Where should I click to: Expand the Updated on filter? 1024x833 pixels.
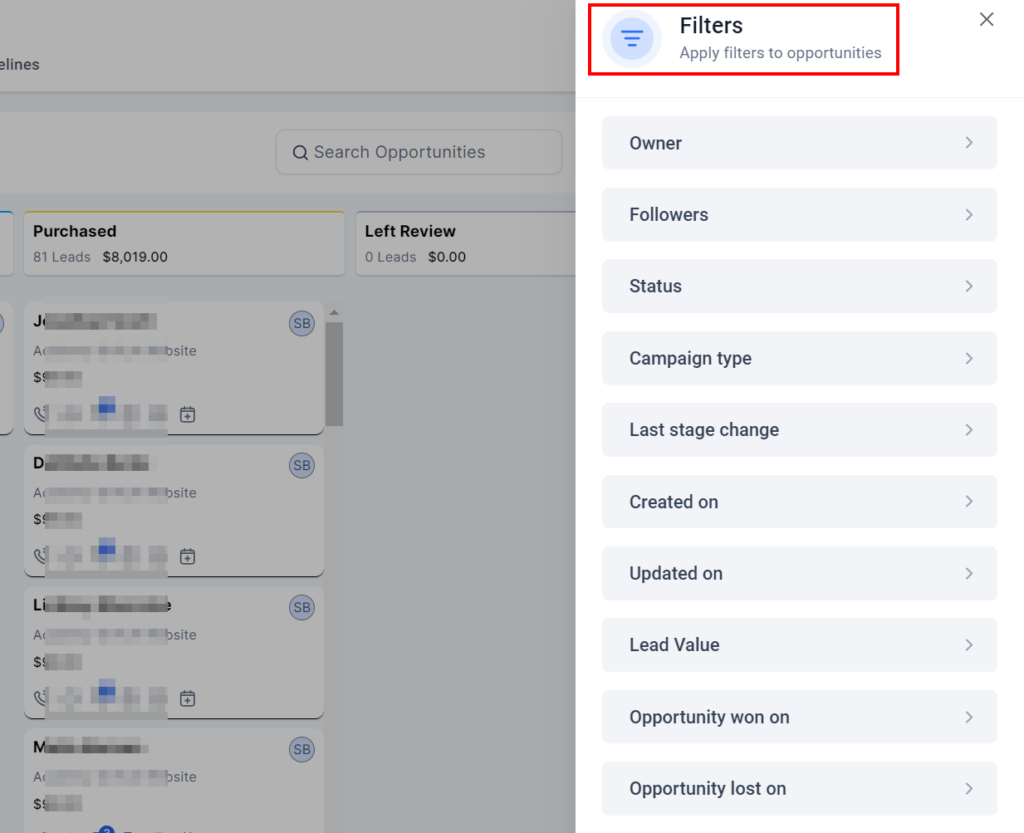799,573
